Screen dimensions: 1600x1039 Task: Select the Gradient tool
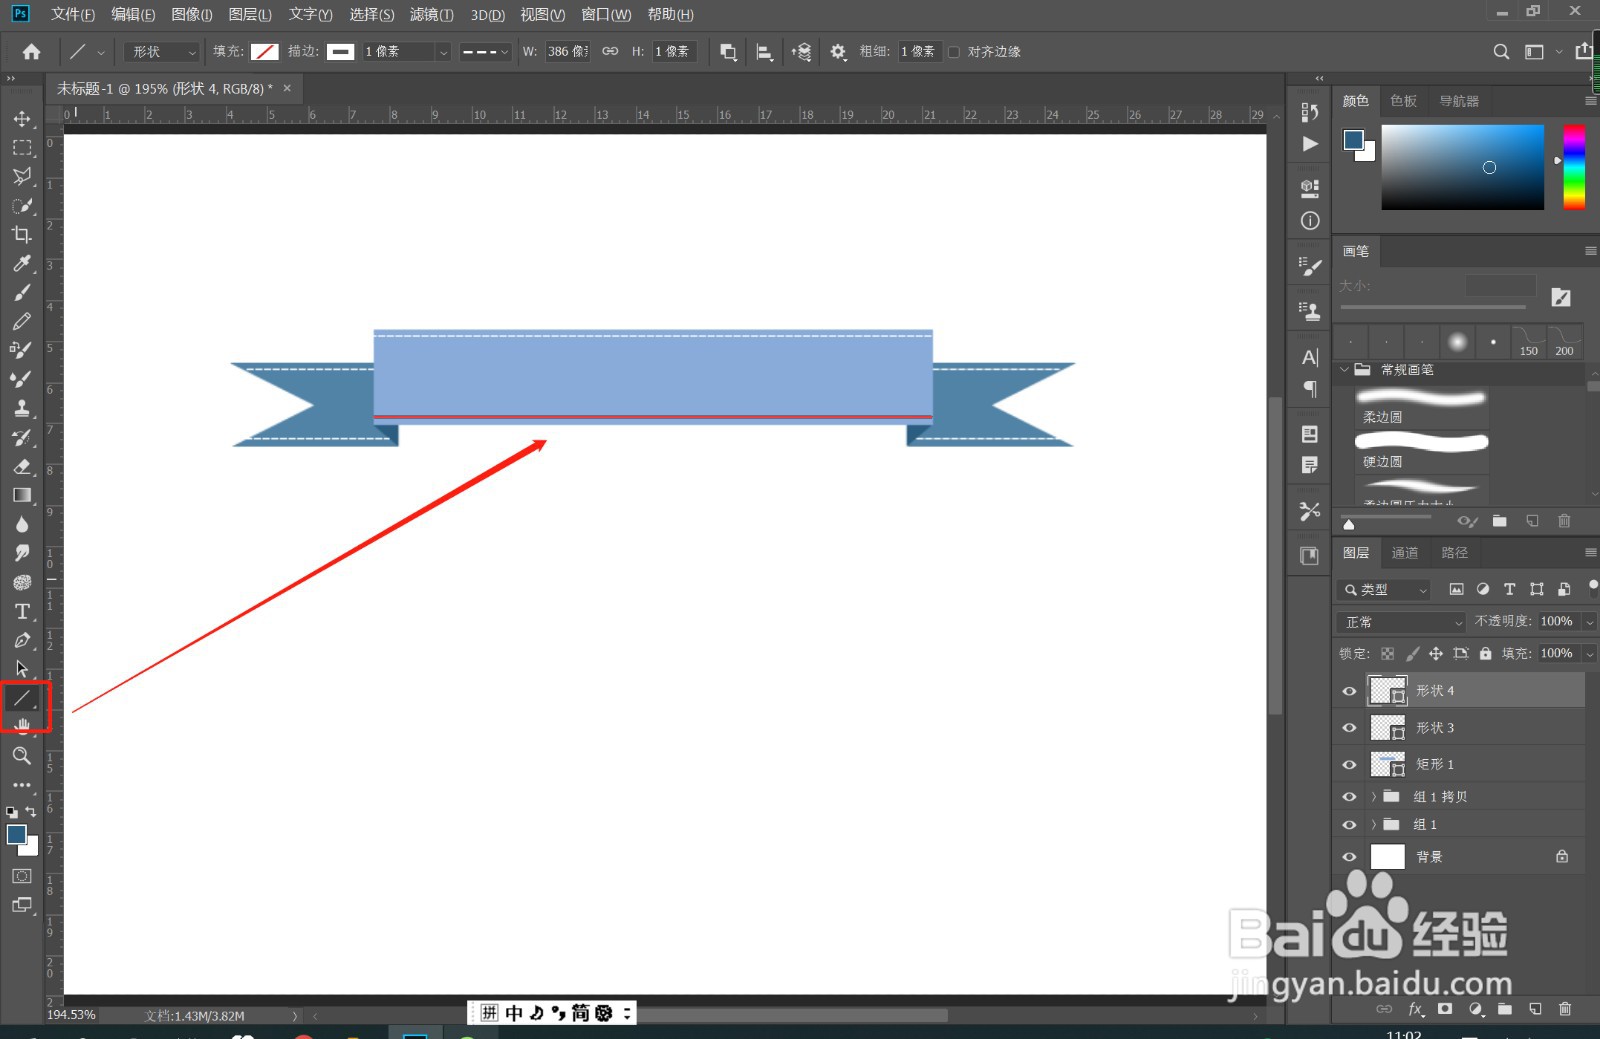[22, 495]
